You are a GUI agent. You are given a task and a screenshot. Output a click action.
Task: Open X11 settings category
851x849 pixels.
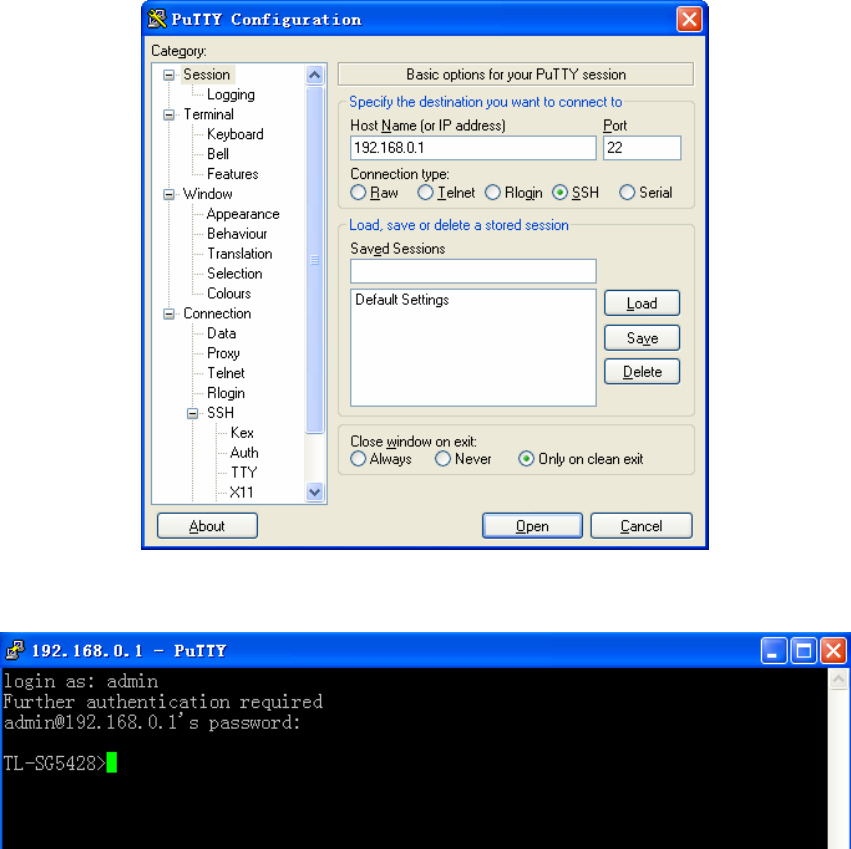(241, 492)
